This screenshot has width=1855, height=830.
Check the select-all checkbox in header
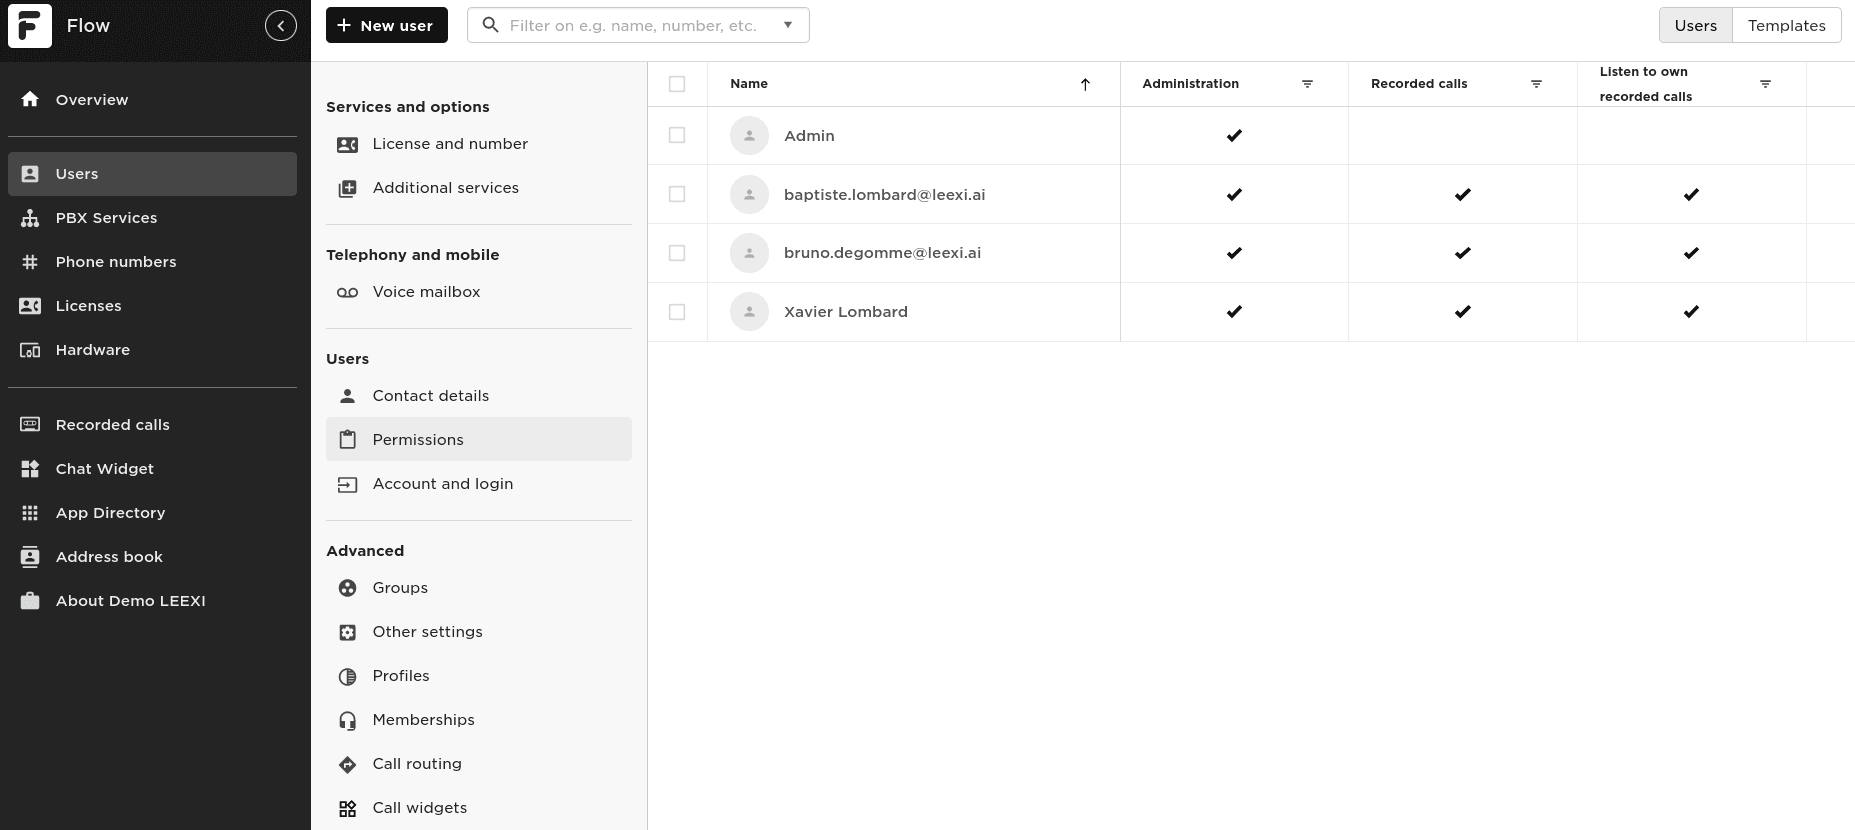click(677, 84)
